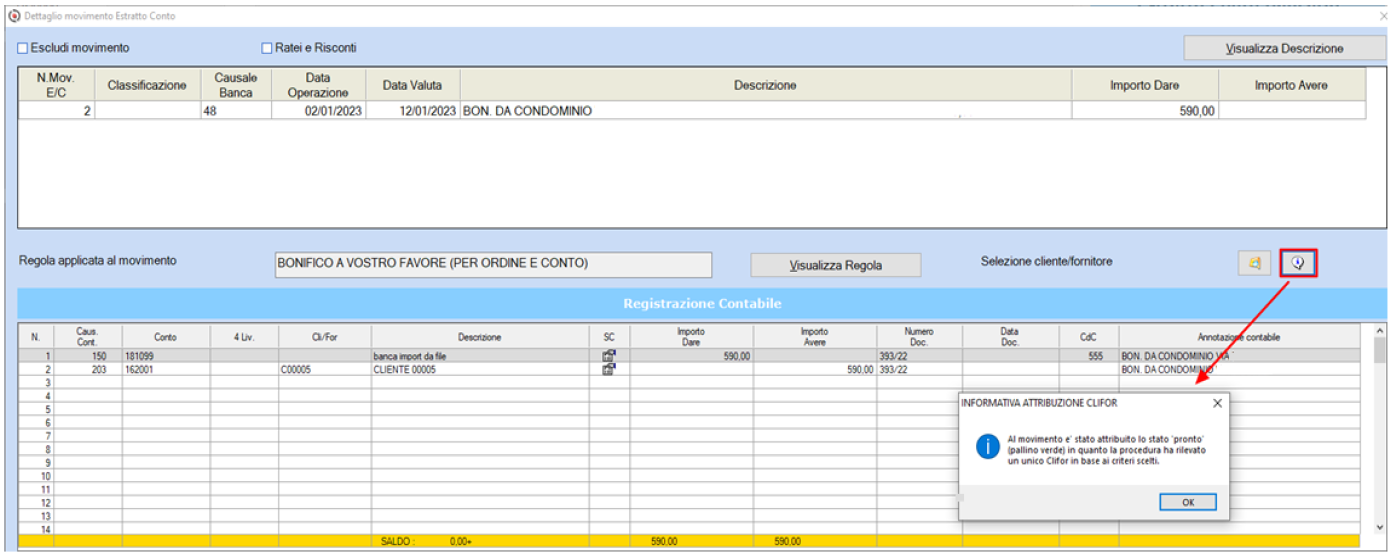Click the Visualizza Descrizione button
Viewport: 1393px width, 556px height.
click(x=1285, y=48)
